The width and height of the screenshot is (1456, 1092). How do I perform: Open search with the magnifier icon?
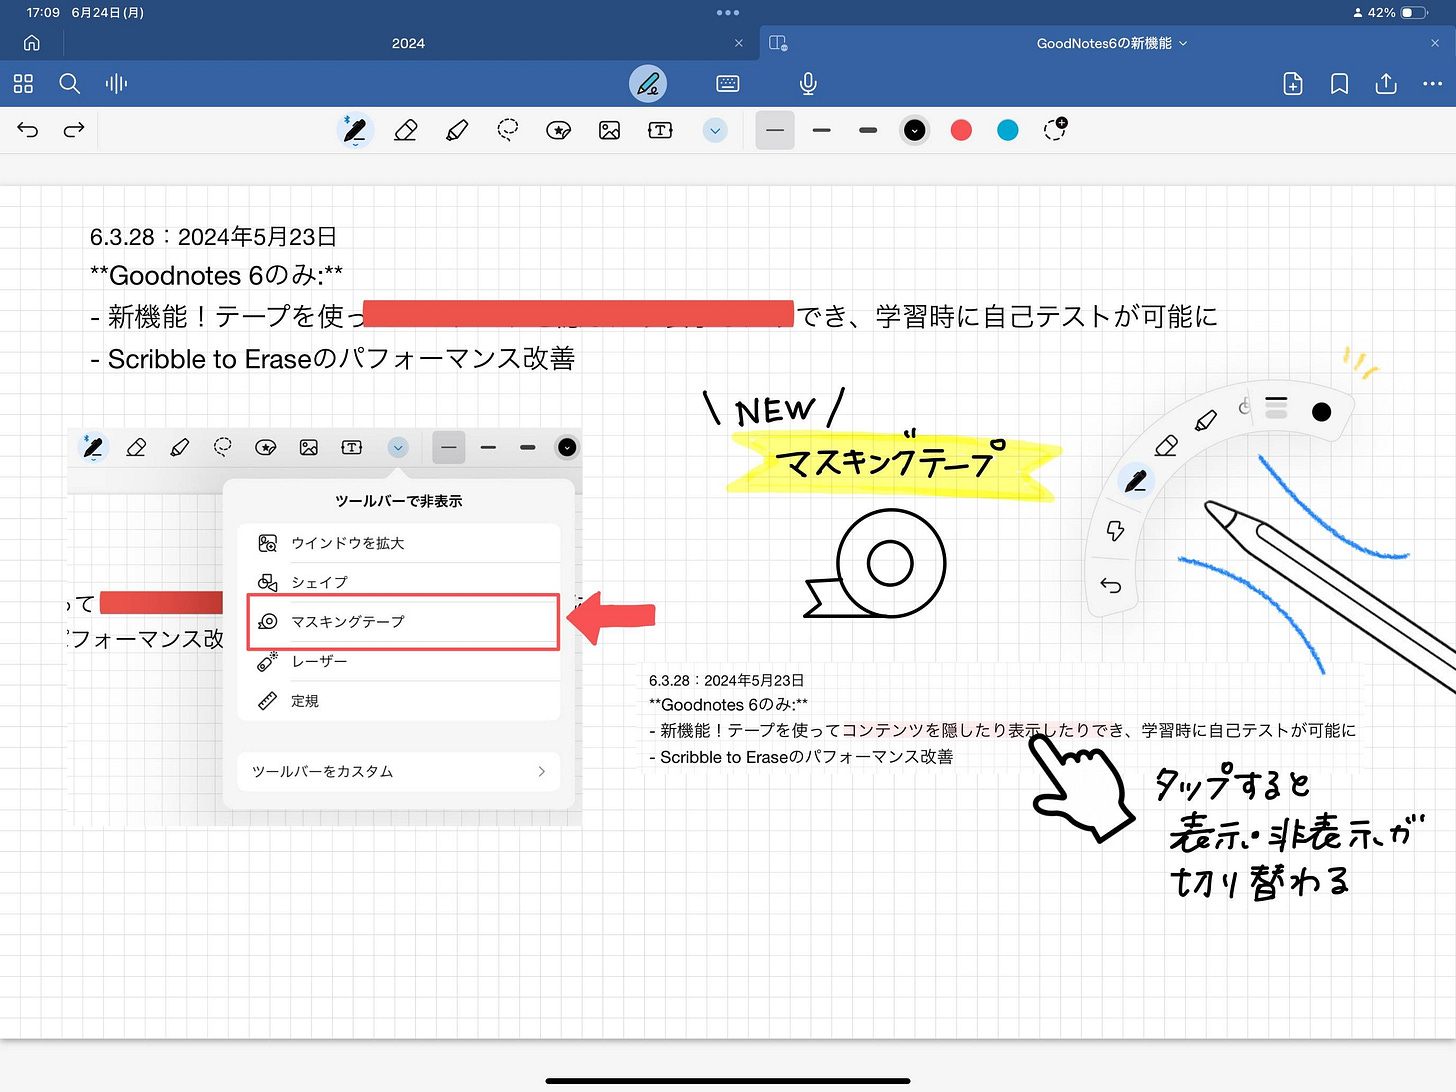click(x=69, y=84)
